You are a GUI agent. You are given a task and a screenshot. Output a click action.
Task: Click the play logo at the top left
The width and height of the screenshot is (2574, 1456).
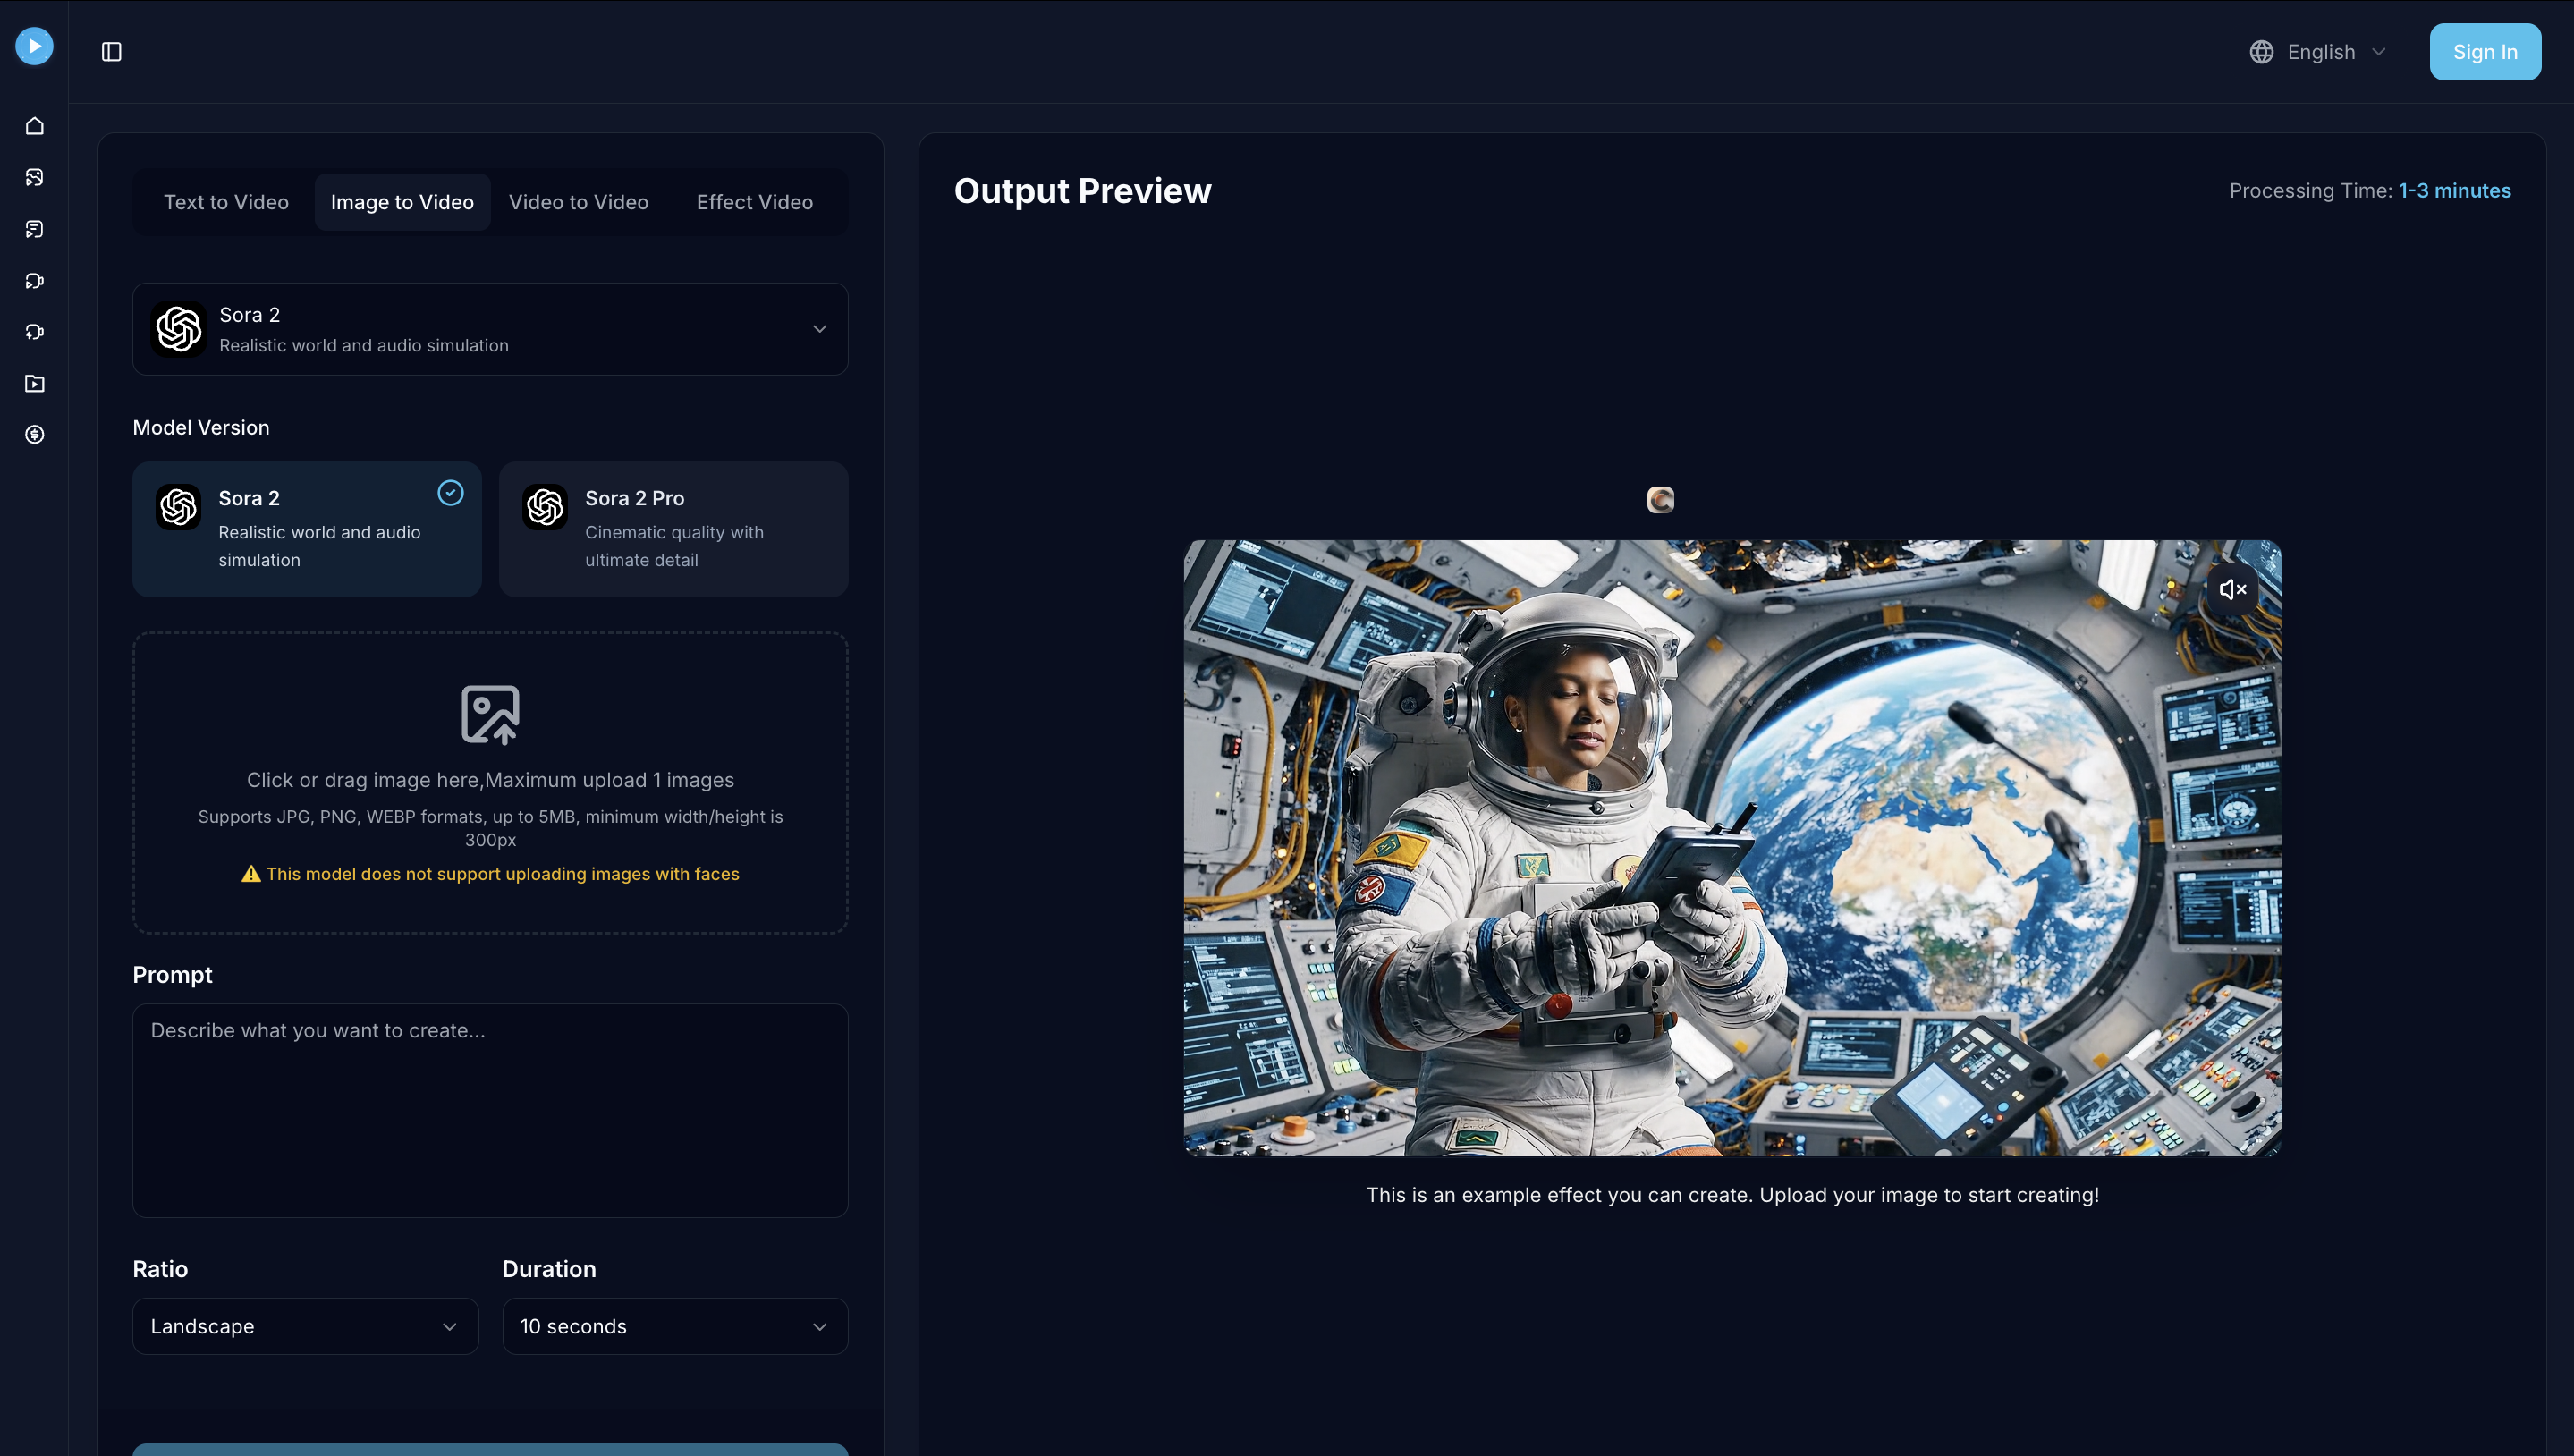pos(34,46)
